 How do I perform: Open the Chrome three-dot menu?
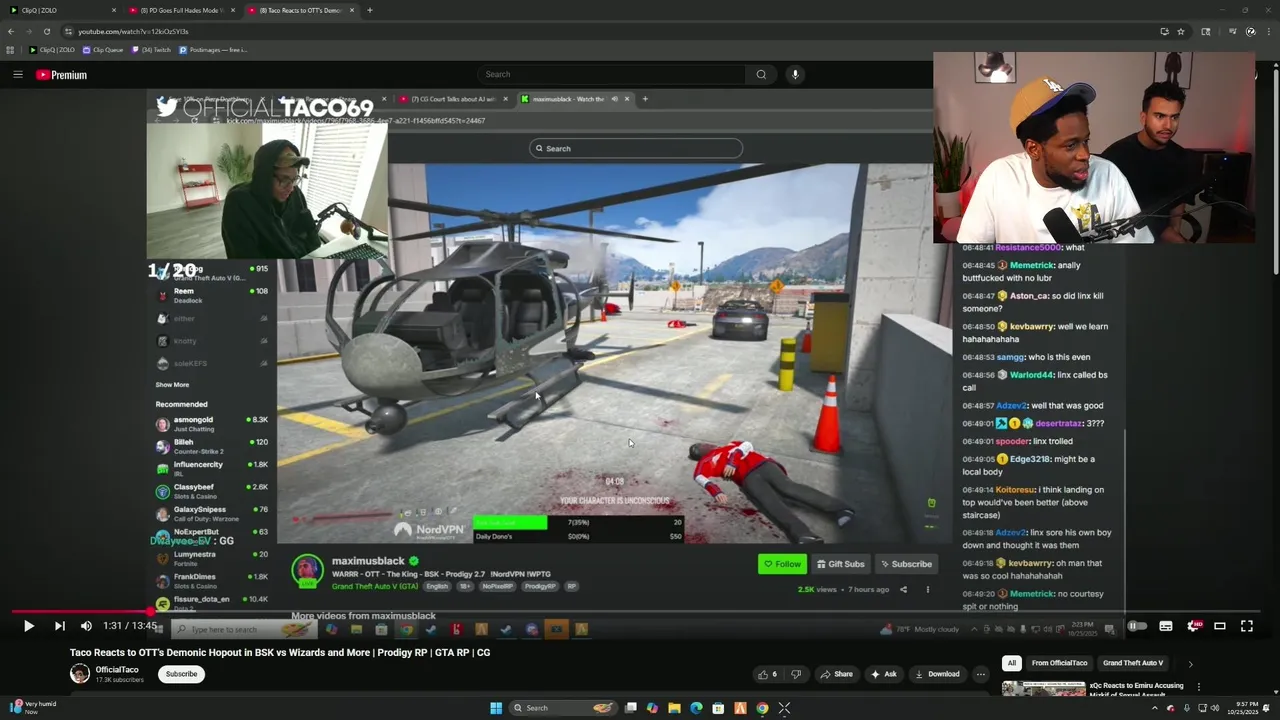click(1268, 31)
